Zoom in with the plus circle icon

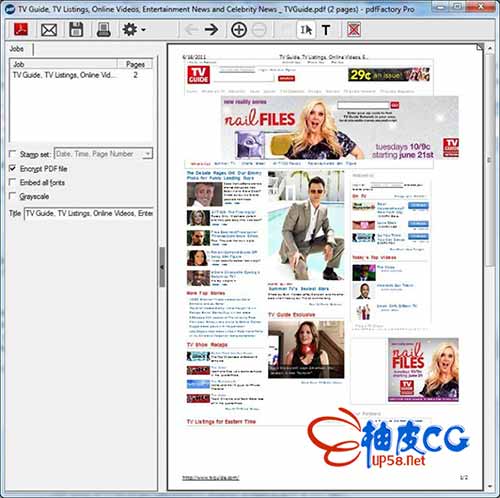239,30
